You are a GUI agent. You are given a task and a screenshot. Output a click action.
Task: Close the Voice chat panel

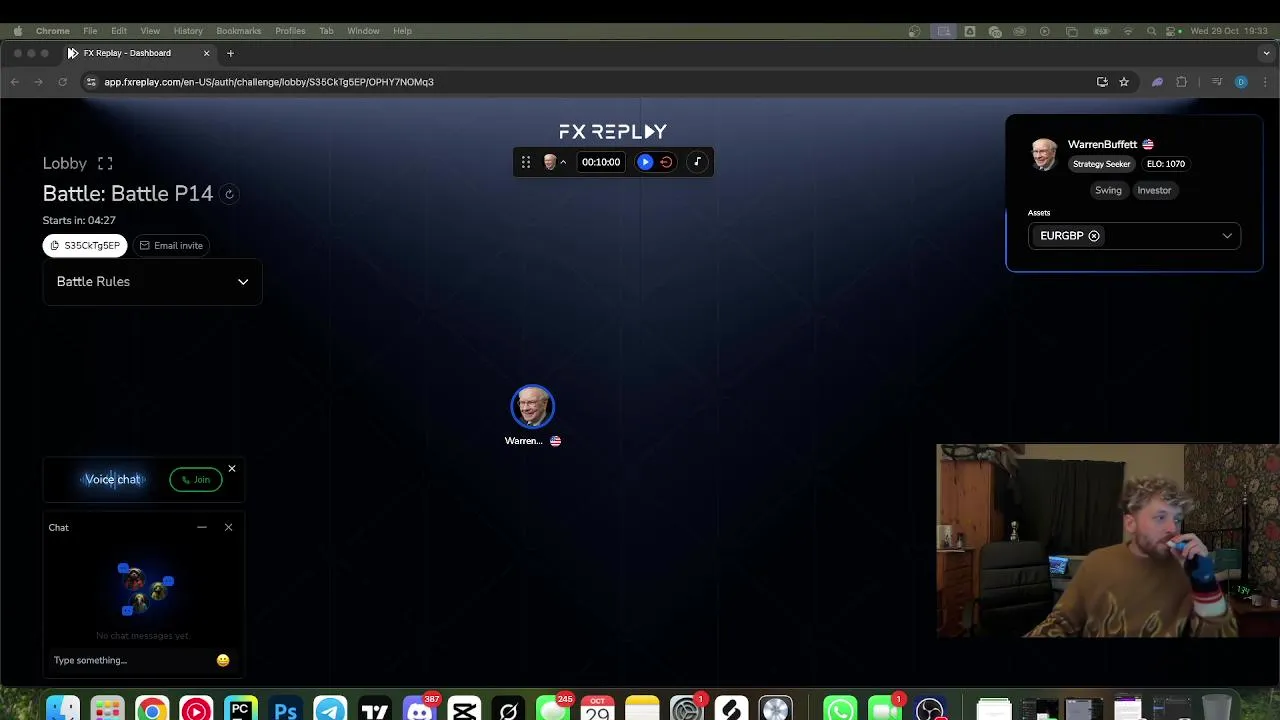click(x=232, y=468)
